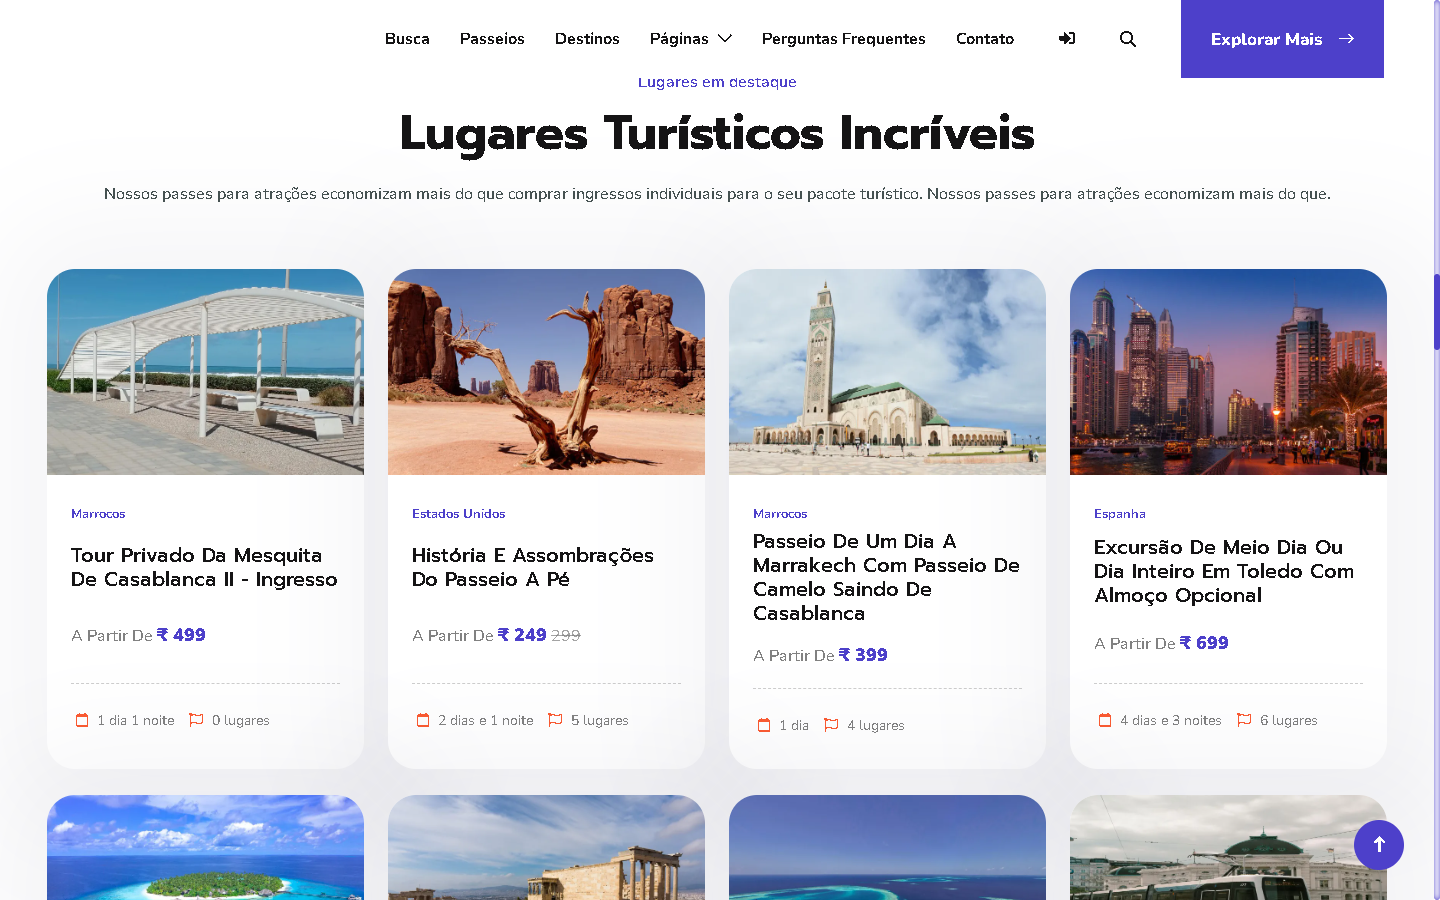Expand the Páginas dropdown menu
The height and width of the screenshot is (900, 1440).
point(690,39)
